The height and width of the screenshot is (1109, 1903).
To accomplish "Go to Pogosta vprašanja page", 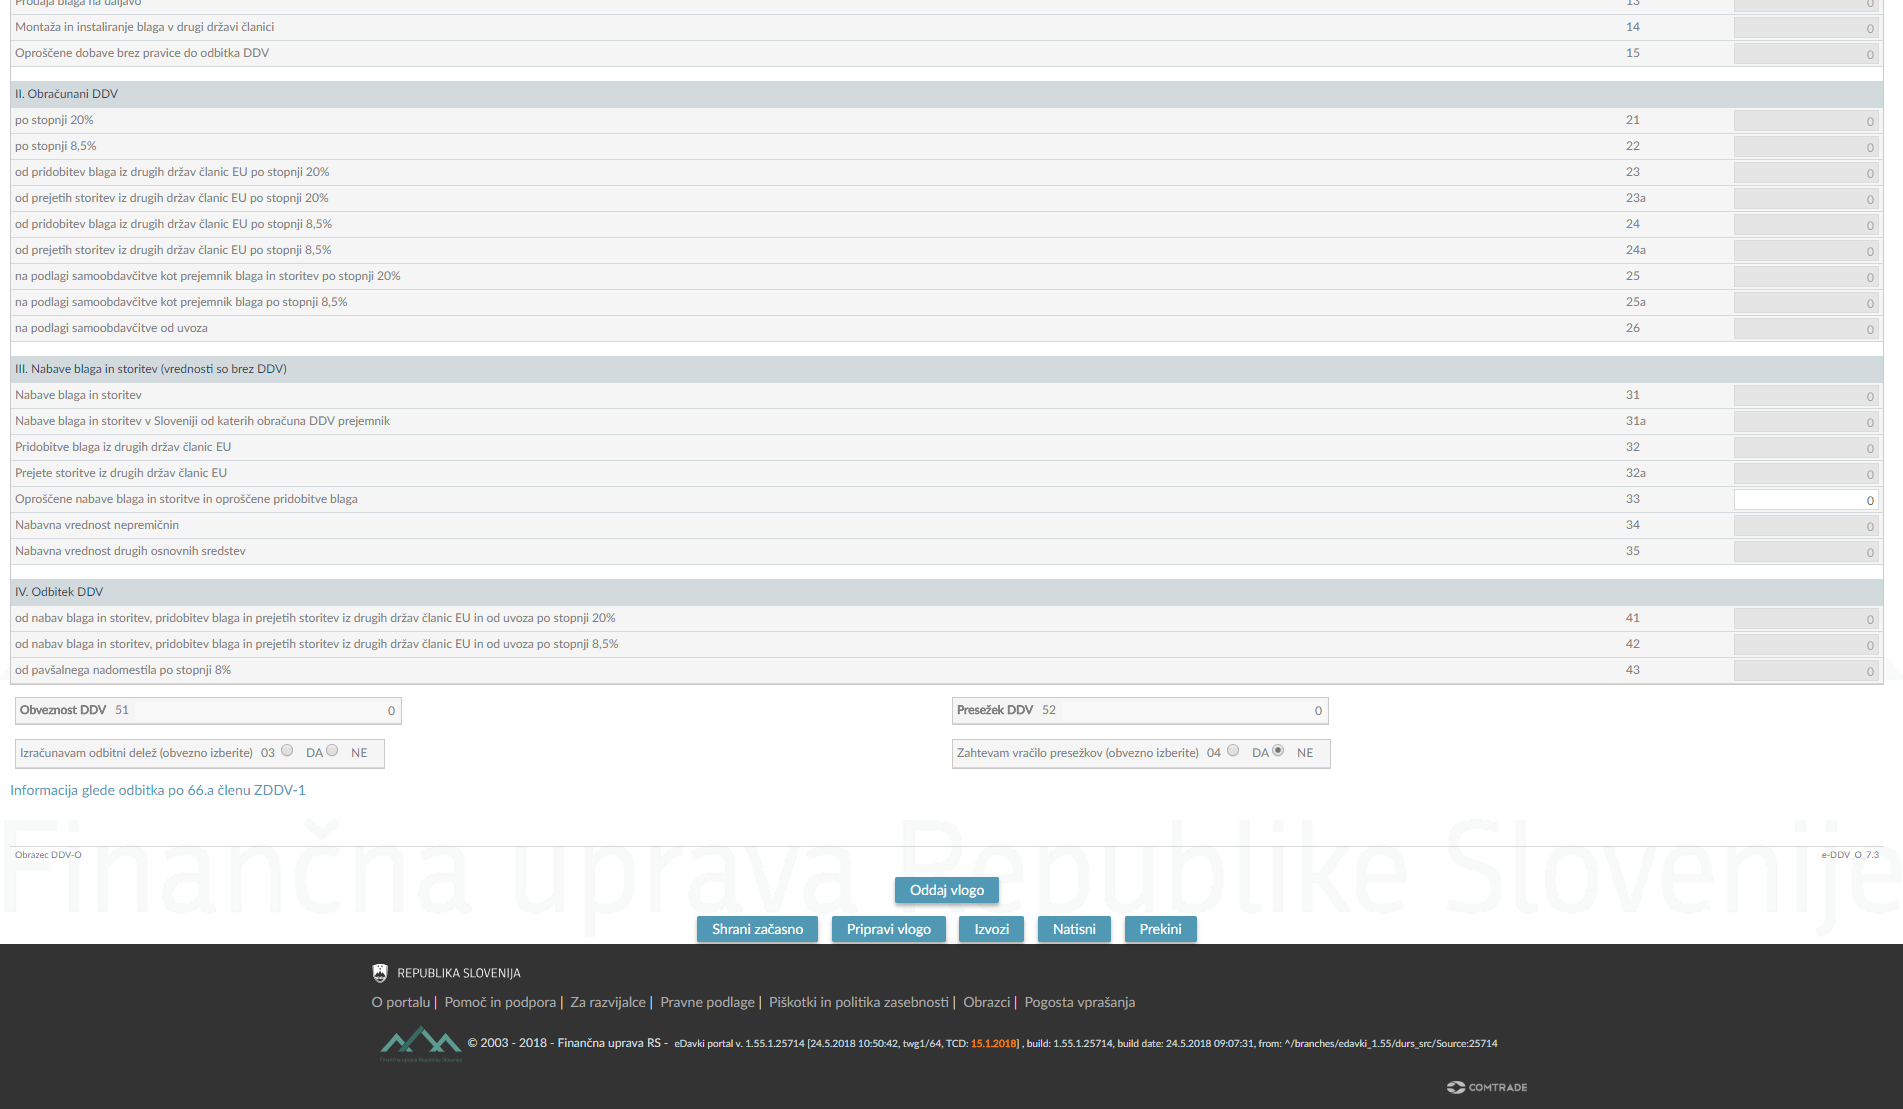I will click(1079, 1002).
